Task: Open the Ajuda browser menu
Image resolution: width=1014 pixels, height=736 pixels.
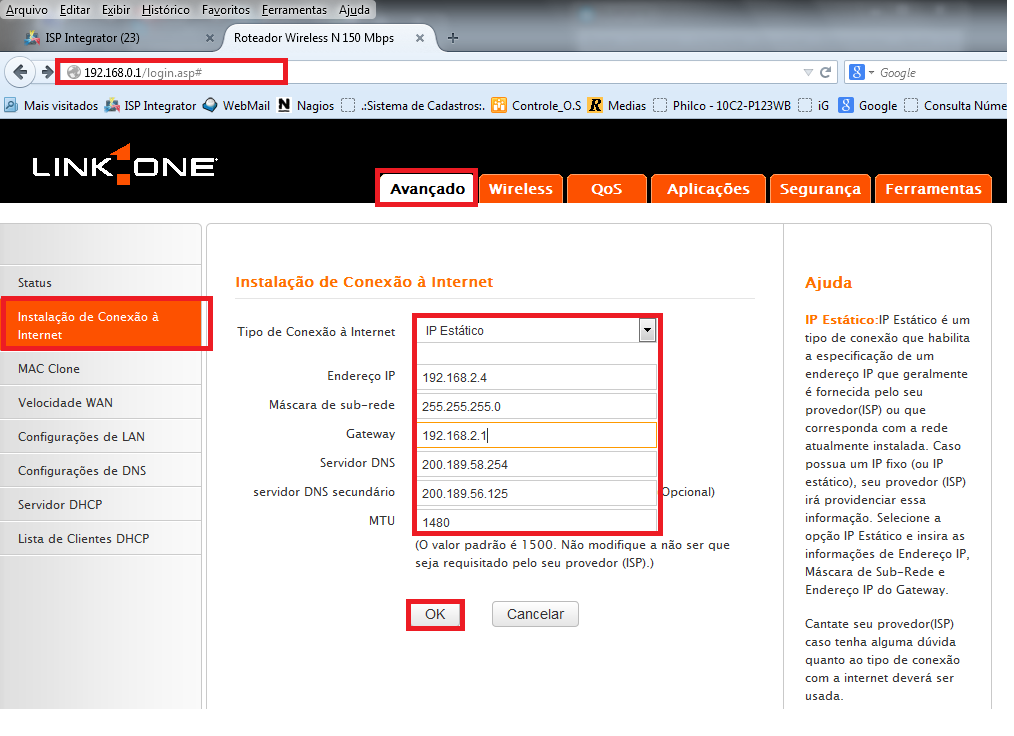Action: [354, 10]
